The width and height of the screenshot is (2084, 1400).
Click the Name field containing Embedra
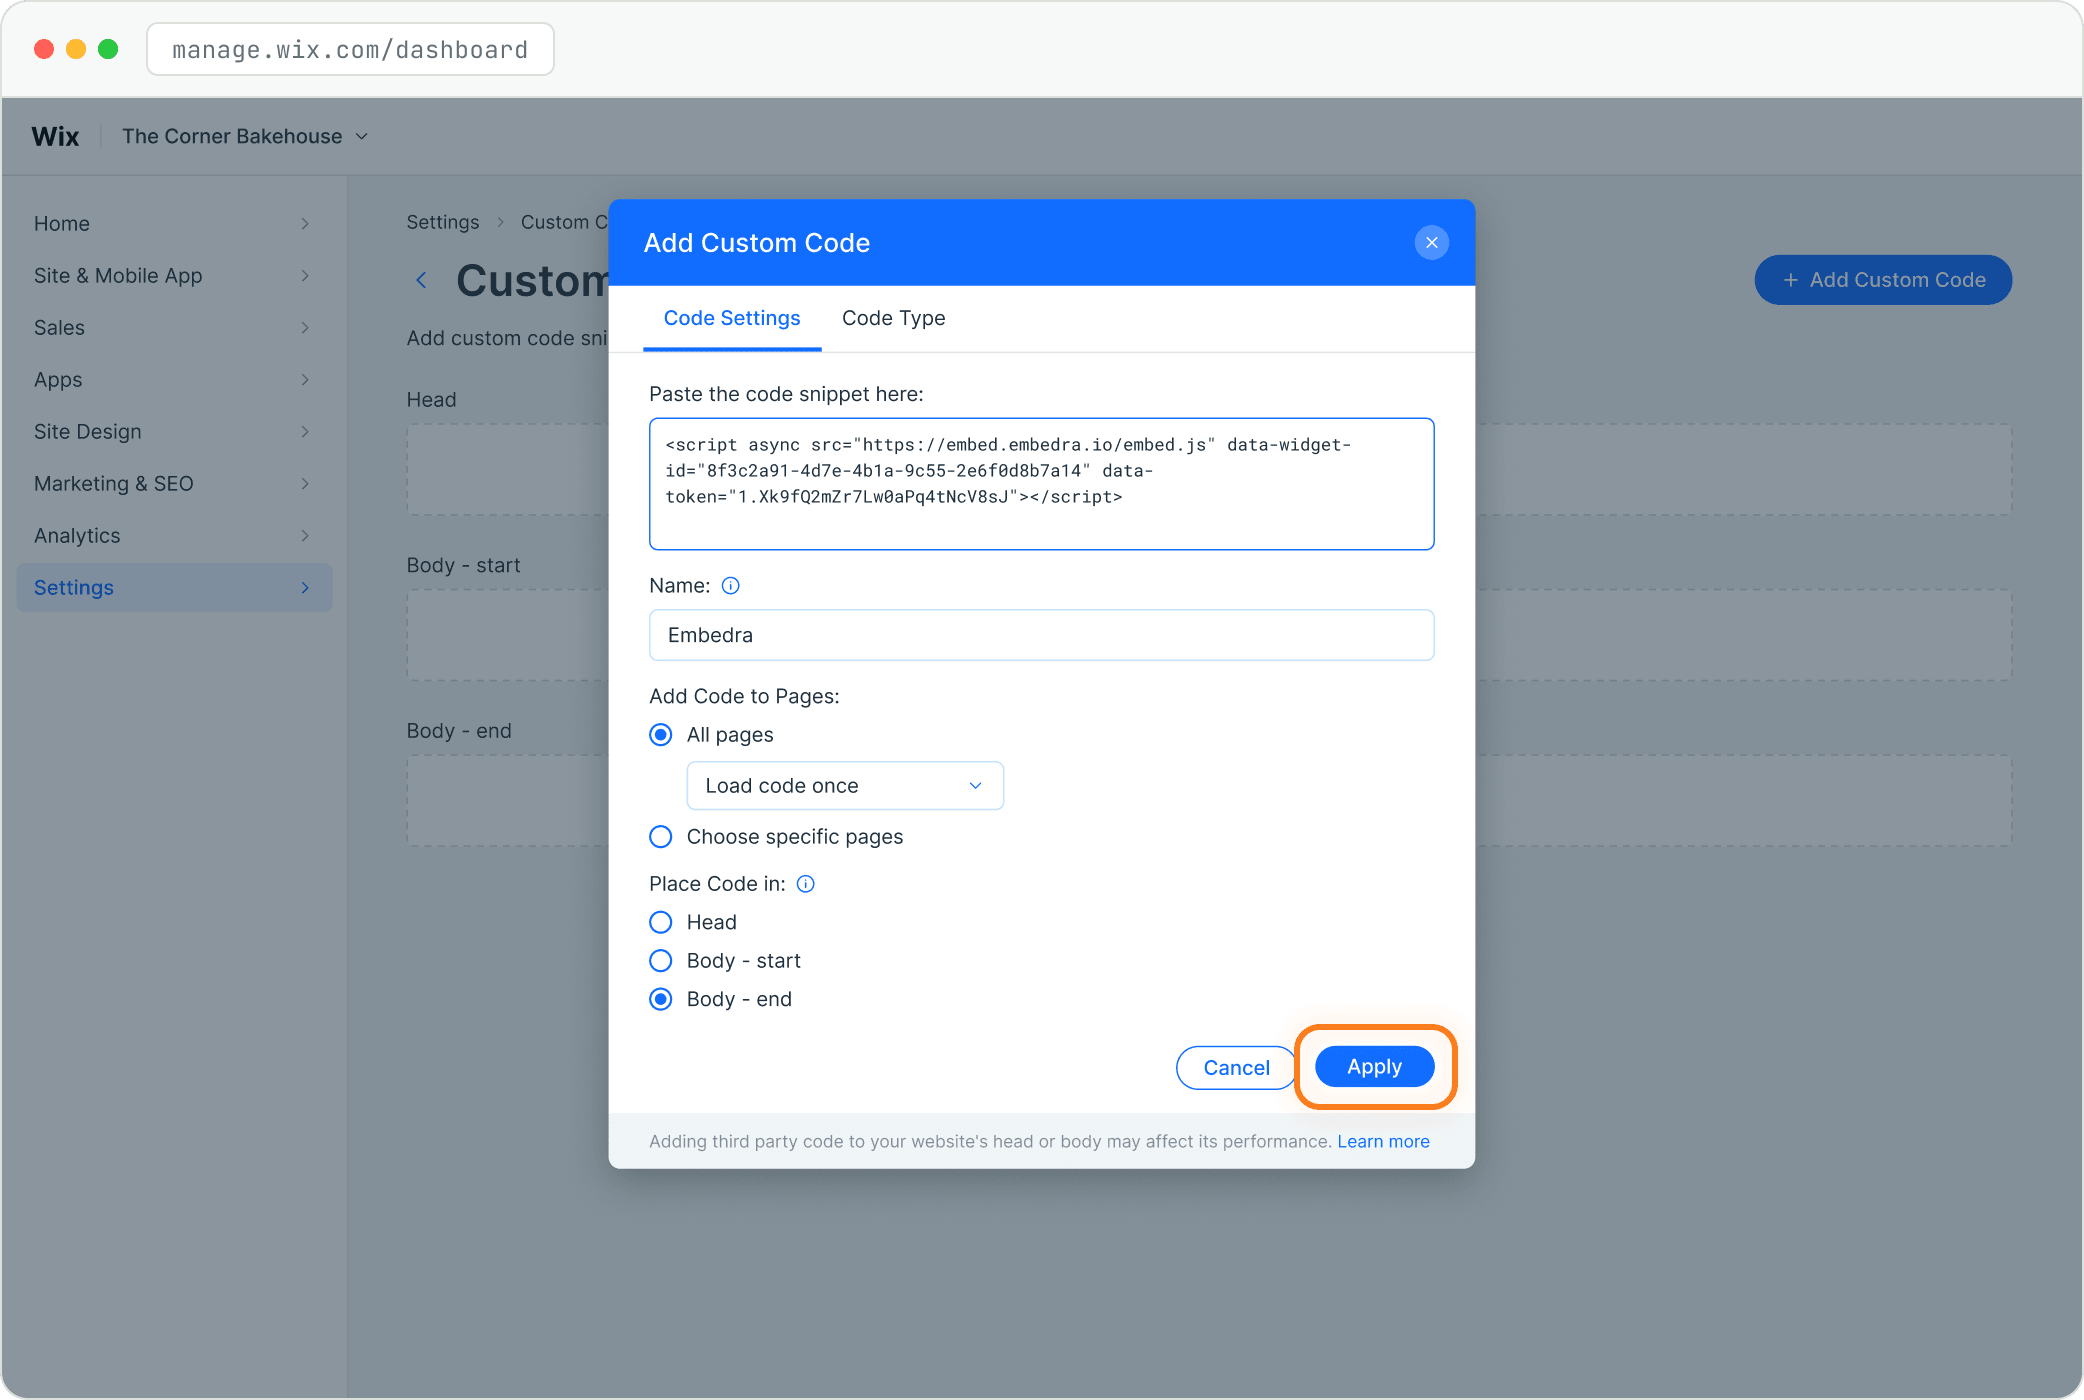tap(1041, 635)
